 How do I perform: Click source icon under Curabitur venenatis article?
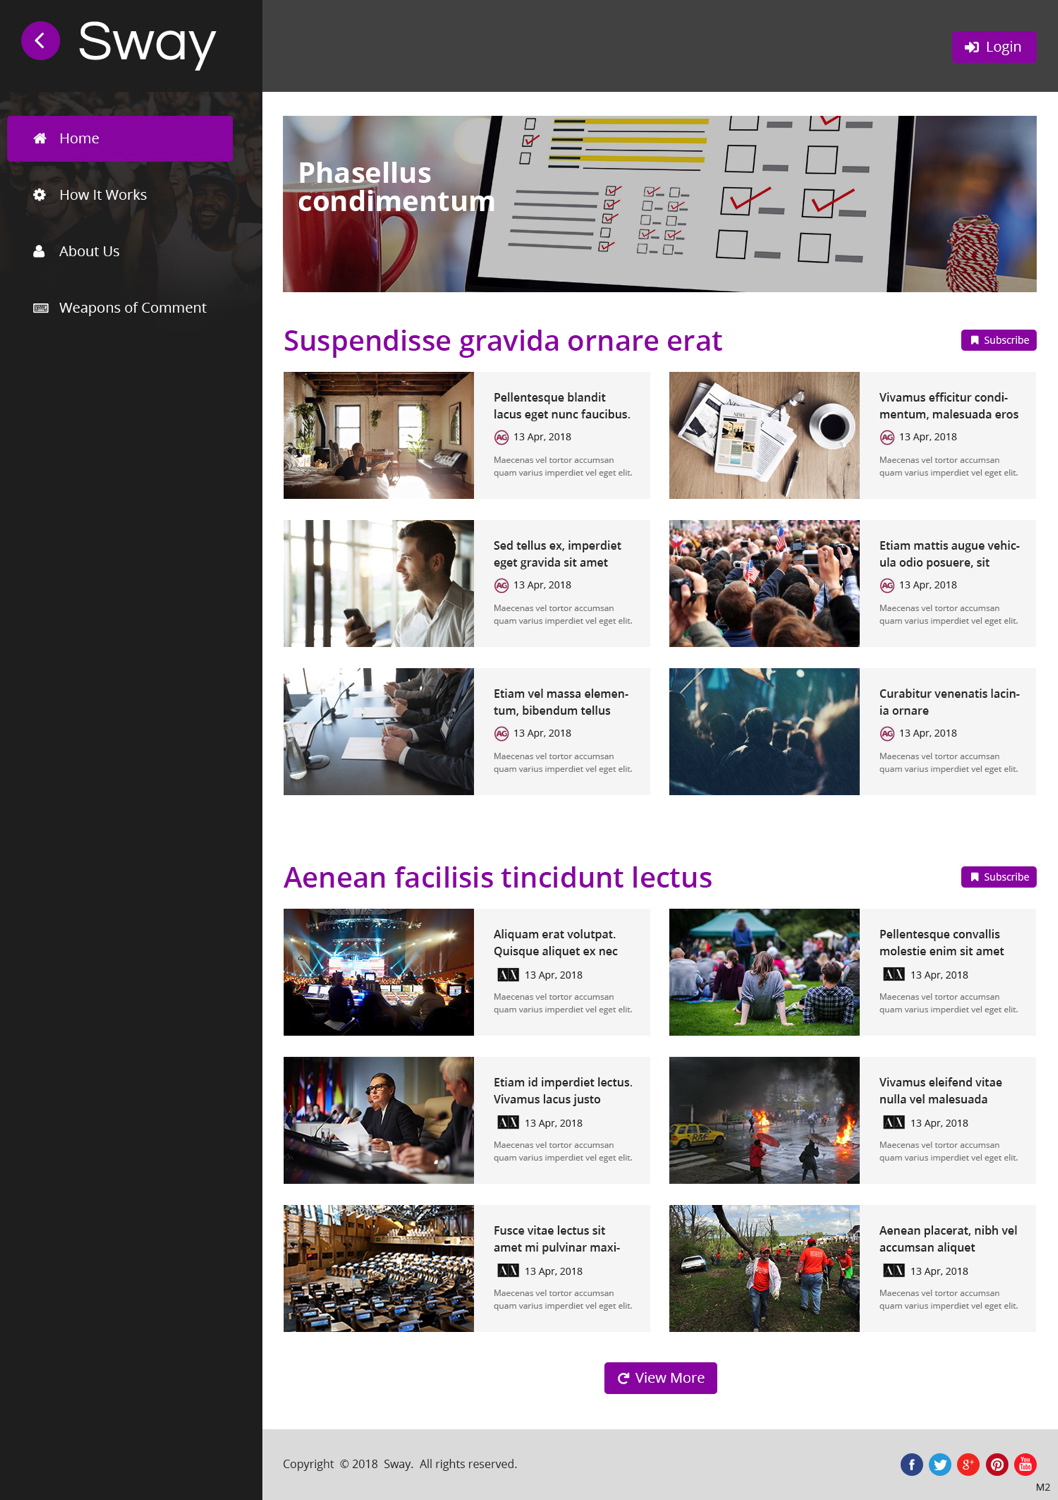click(887, 733)
